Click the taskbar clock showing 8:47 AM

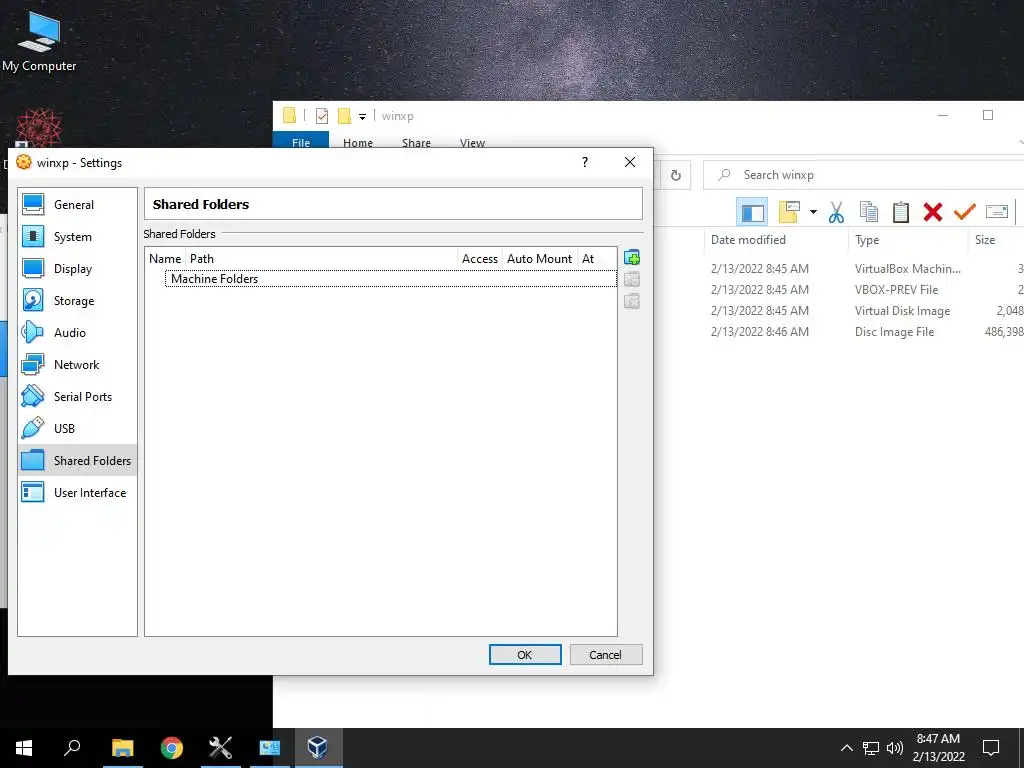click(938, 748)
